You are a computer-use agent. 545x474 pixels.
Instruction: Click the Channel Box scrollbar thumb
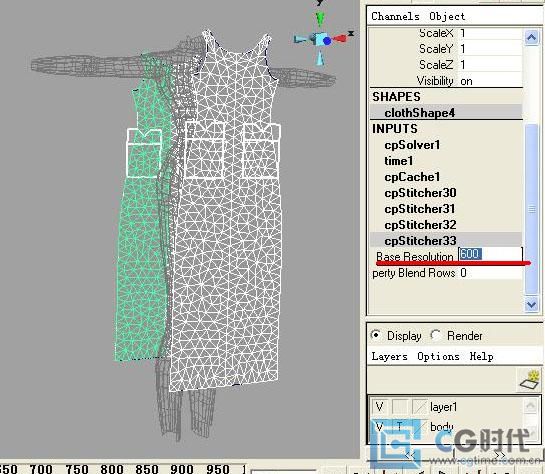(x=531, y=209)
